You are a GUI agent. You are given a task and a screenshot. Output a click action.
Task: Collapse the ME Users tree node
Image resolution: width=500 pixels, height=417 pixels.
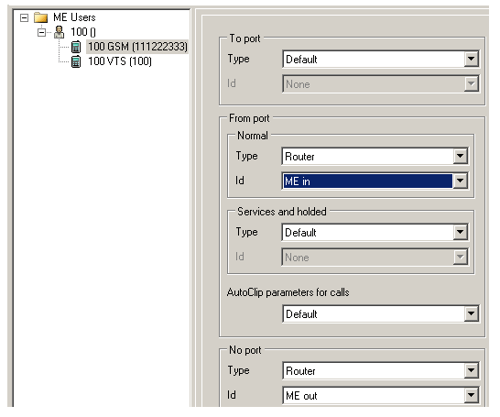pyautogui.click(x=24, y=17)
